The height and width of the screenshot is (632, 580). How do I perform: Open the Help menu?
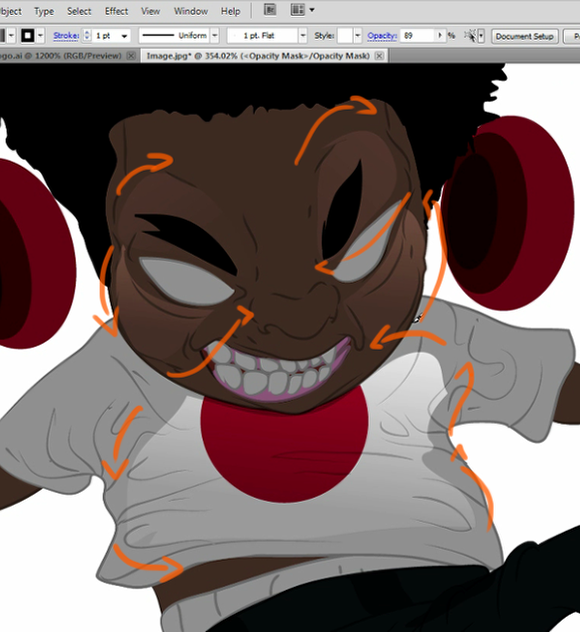pos(230,11)
